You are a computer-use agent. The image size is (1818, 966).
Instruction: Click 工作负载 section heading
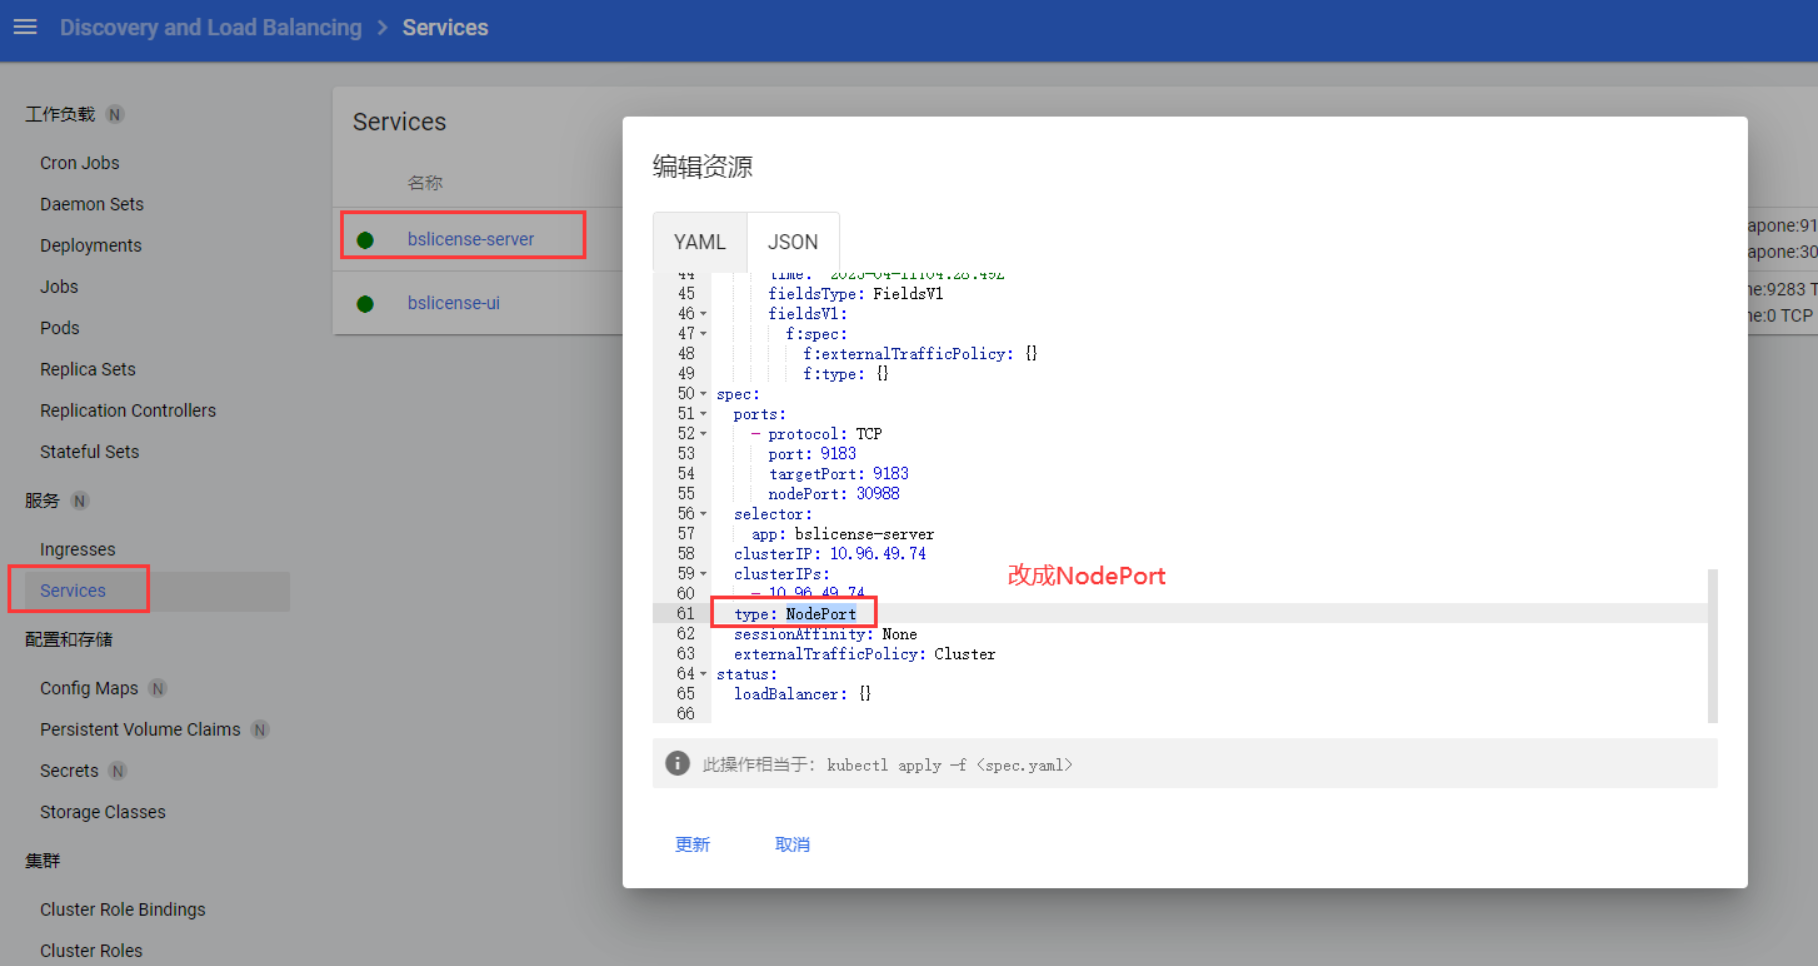[60, 114]
